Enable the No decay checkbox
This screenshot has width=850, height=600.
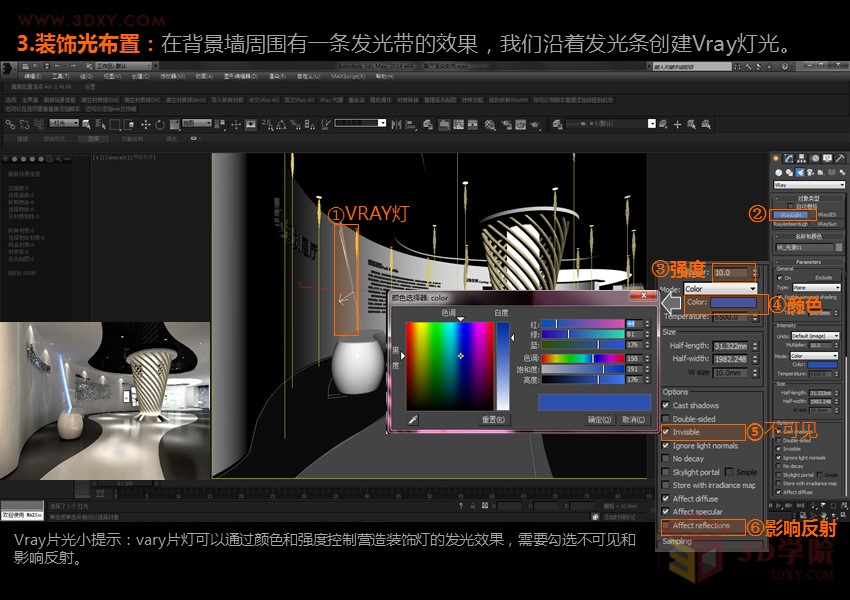coord(666,459)
